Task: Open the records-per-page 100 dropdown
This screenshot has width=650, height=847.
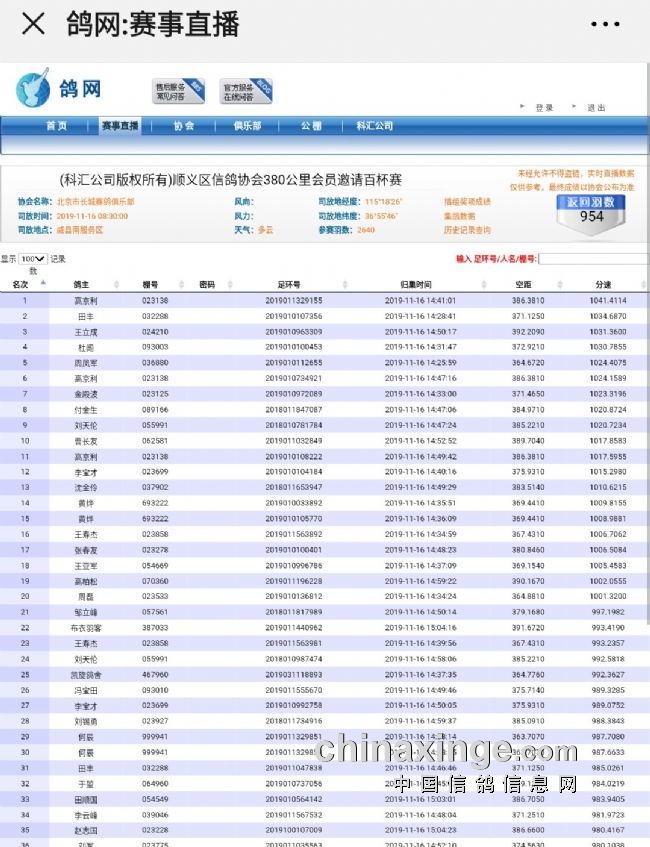Action: point(32,259)
